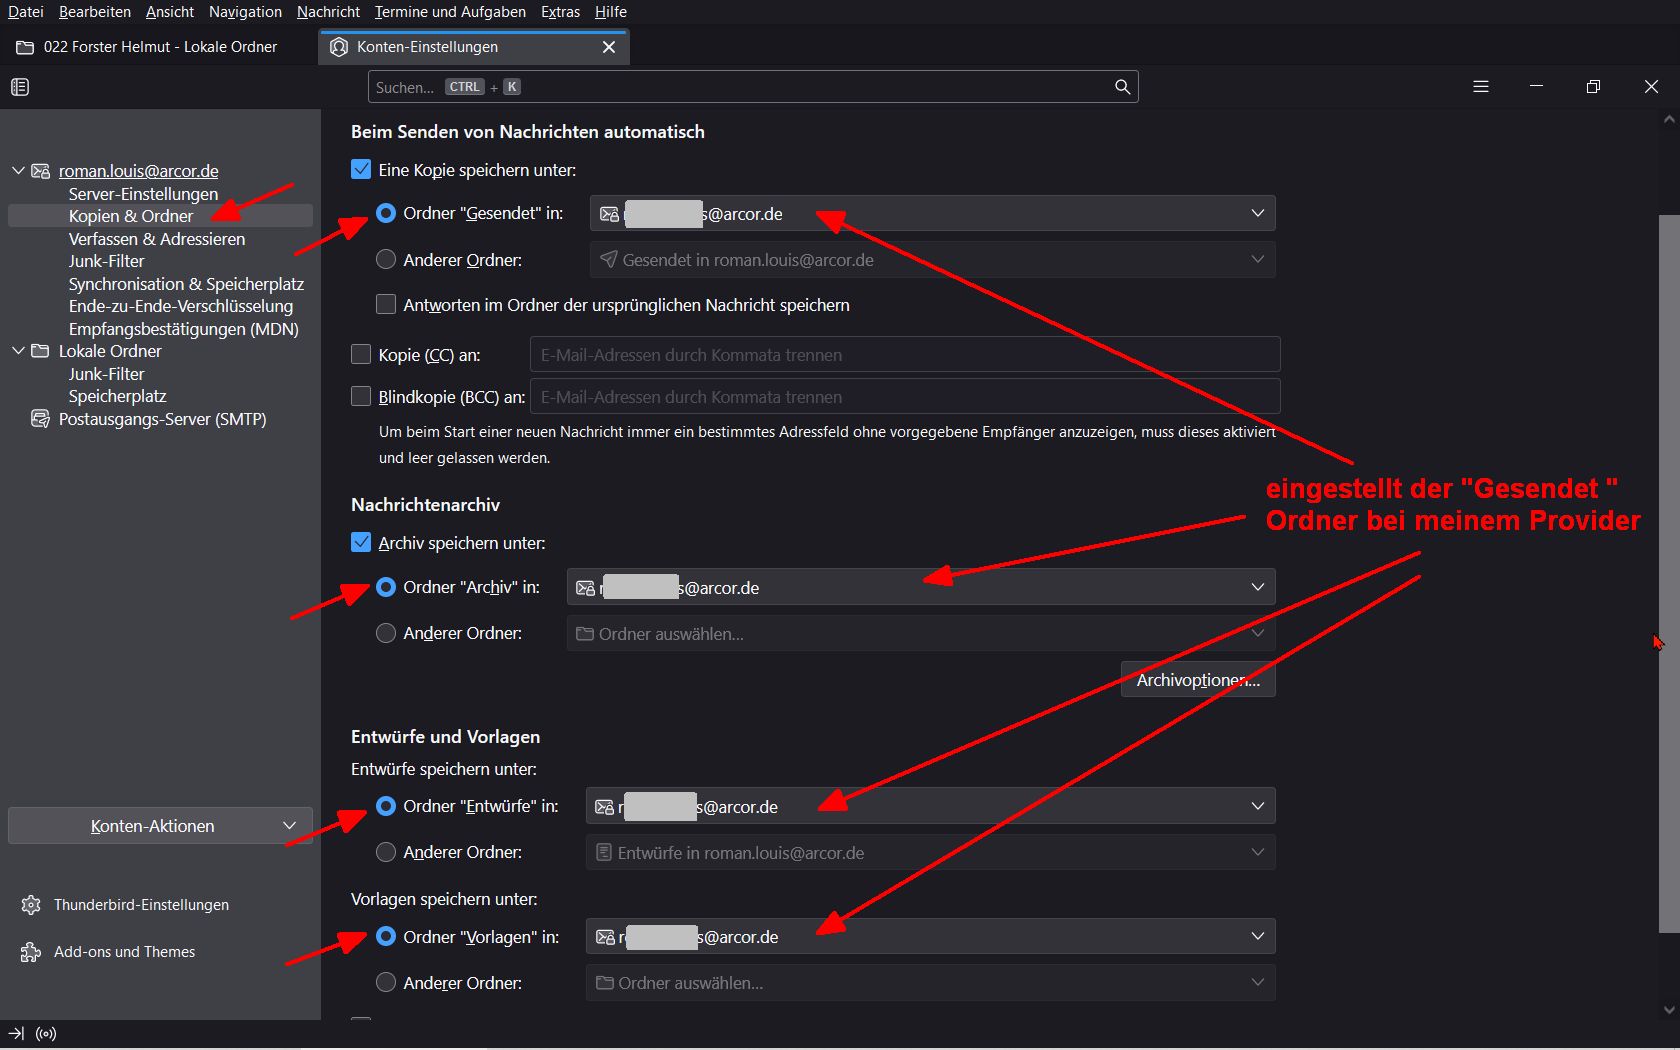1680x1050 pixels.
Task: Close the Konten-Einstellungen tab
Action: [609, 47]
